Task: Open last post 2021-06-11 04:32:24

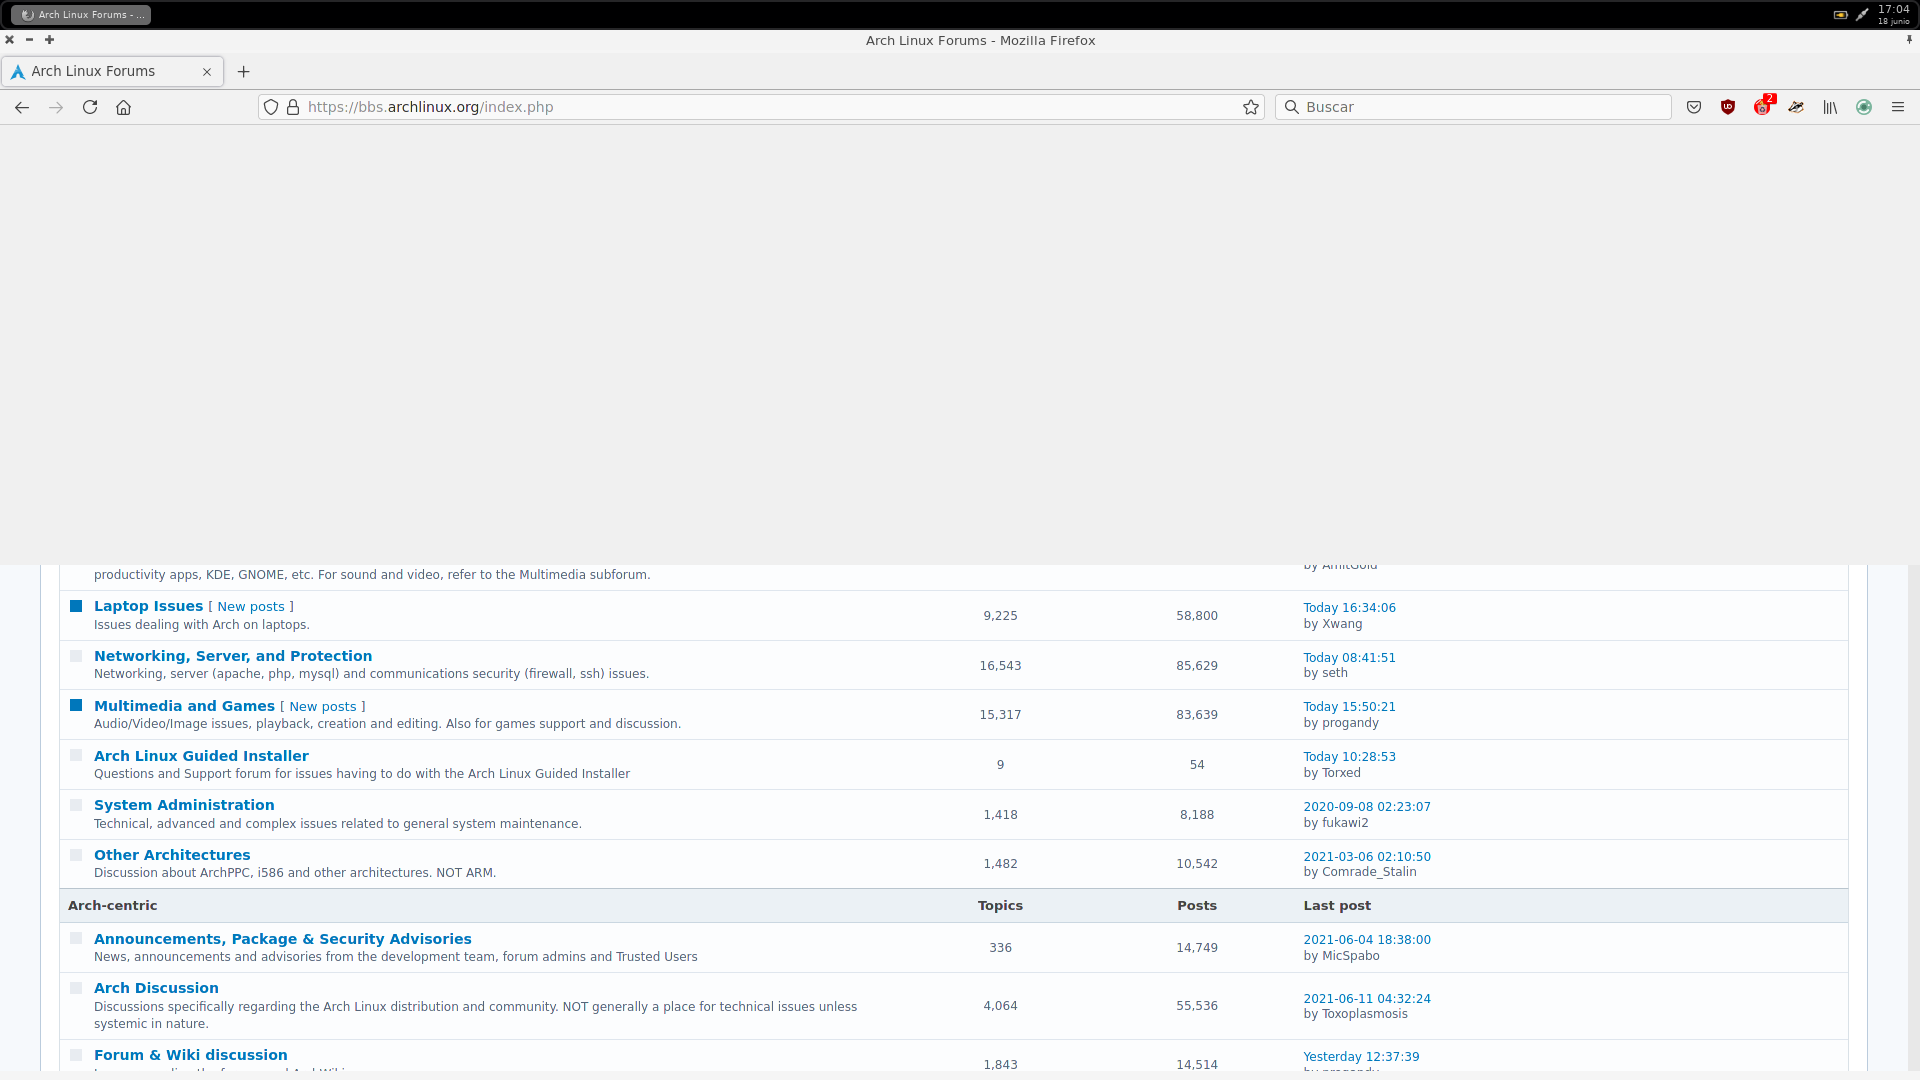Action: pyautogui.click(x=1367, y=999)
